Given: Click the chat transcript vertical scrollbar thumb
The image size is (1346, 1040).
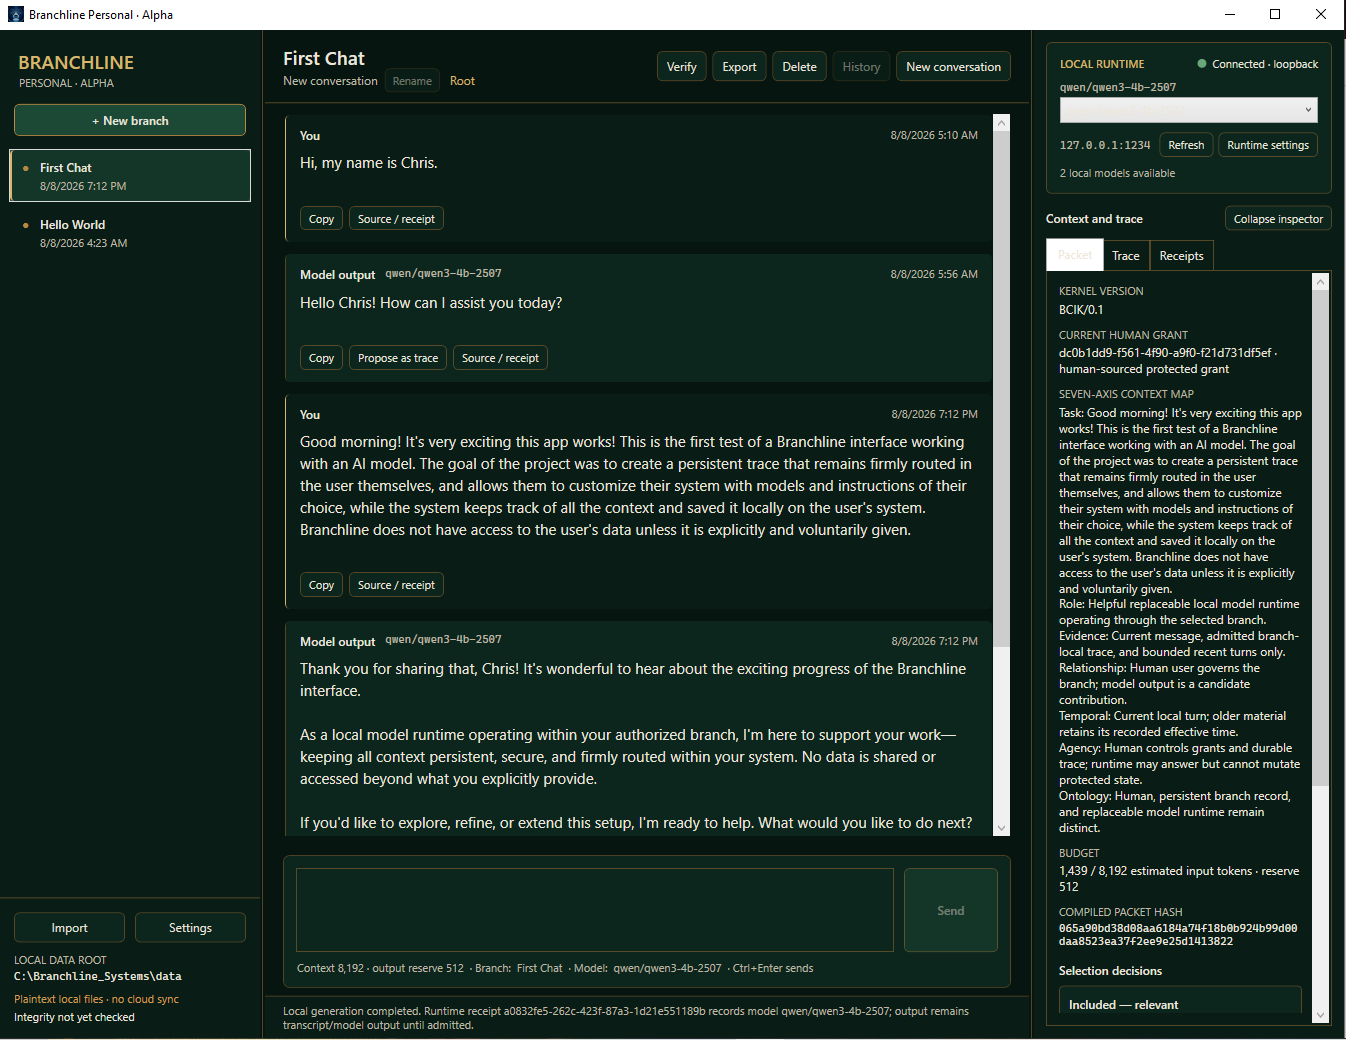Looking at the screenshot, I should pyautogui.click(x=1002, y=390).
